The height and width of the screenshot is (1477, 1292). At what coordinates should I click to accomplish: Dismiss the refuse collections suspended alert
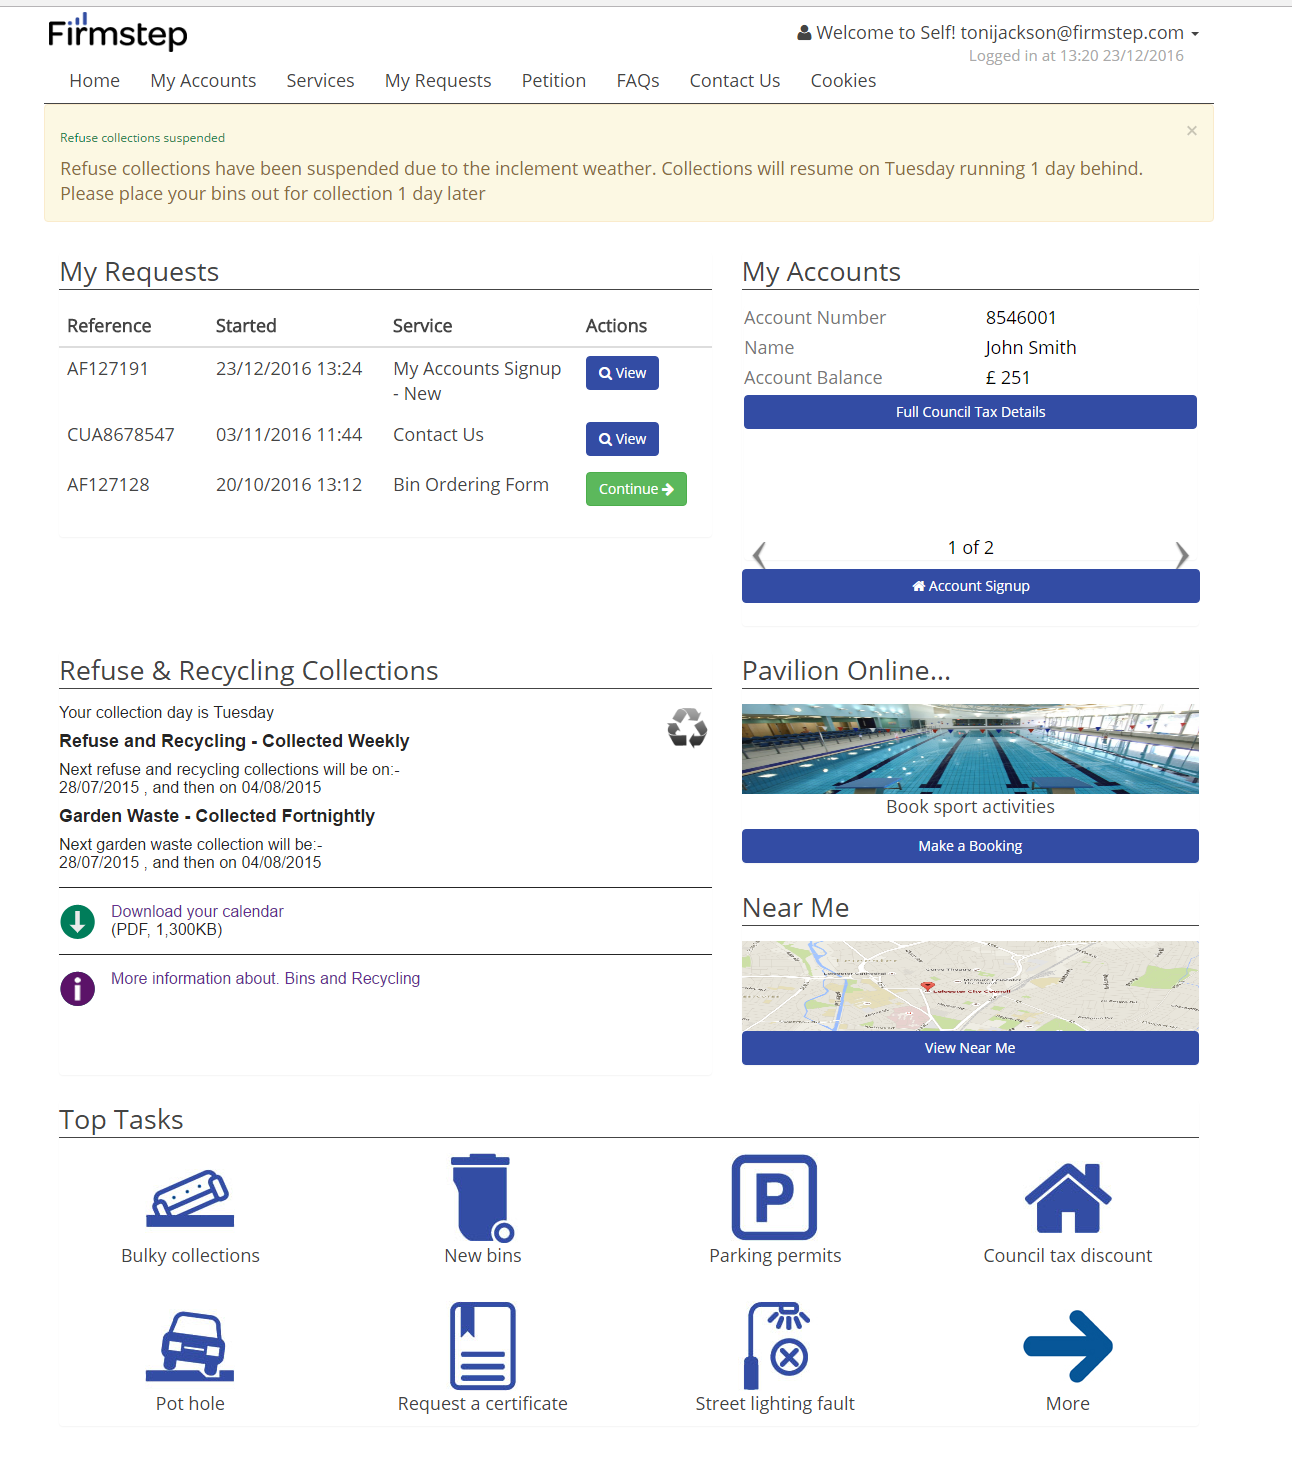tap(1191, 130)
